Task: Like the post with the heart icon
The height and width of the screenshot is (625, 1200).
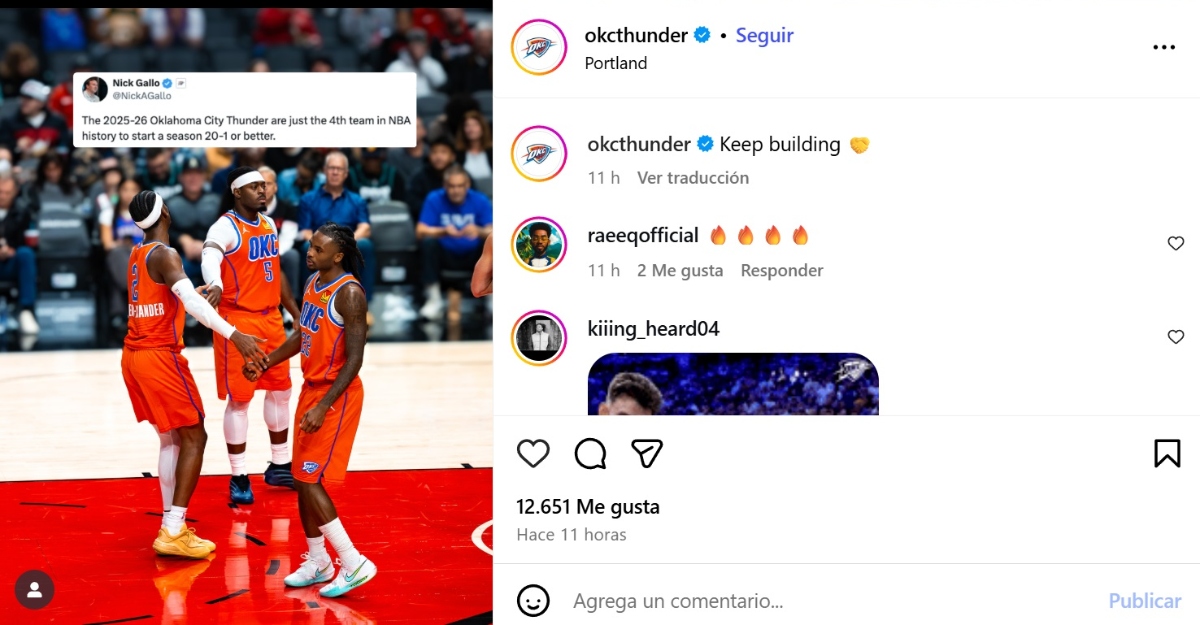Action: coord(533,454)
